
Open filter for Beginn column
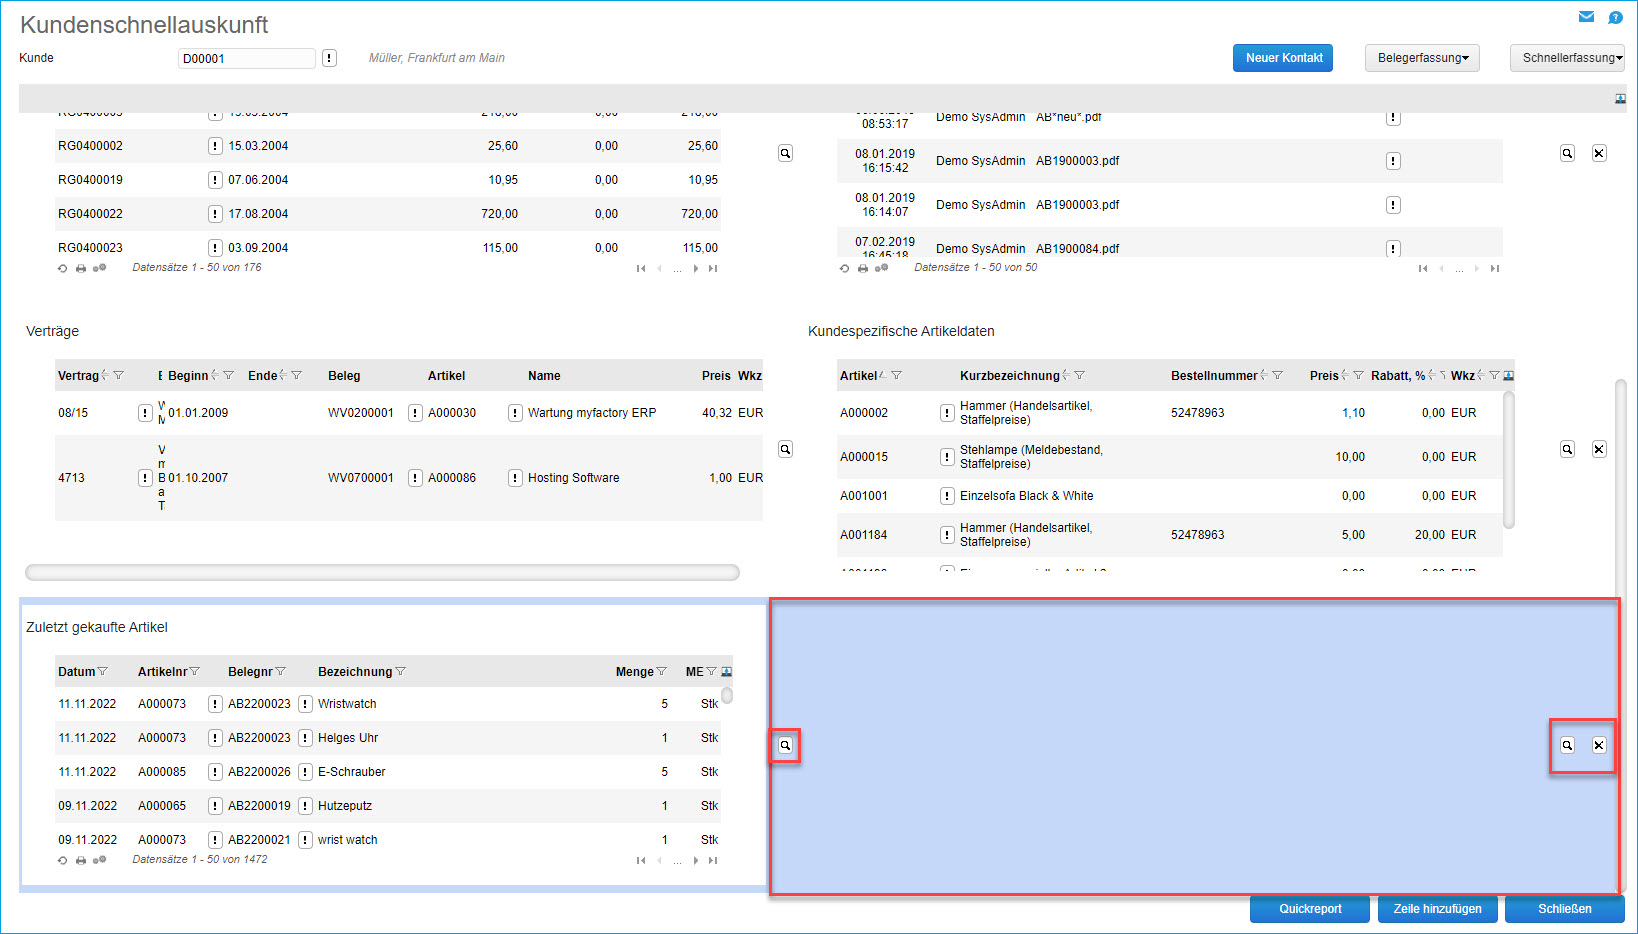(x=228, y=376)
